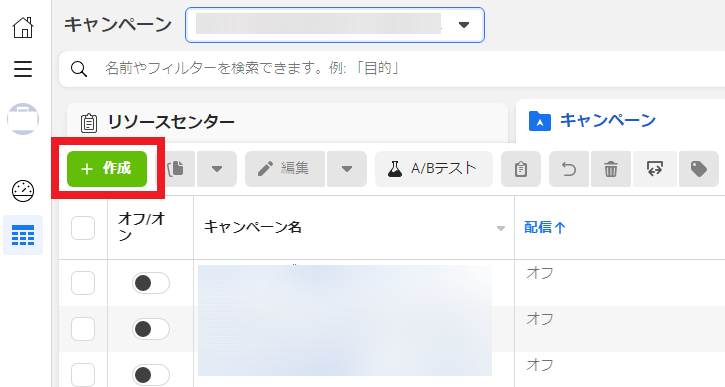Tick the select-all header checkbox
The height and width of the screenshot is (387, 725).
coord(83,228)
